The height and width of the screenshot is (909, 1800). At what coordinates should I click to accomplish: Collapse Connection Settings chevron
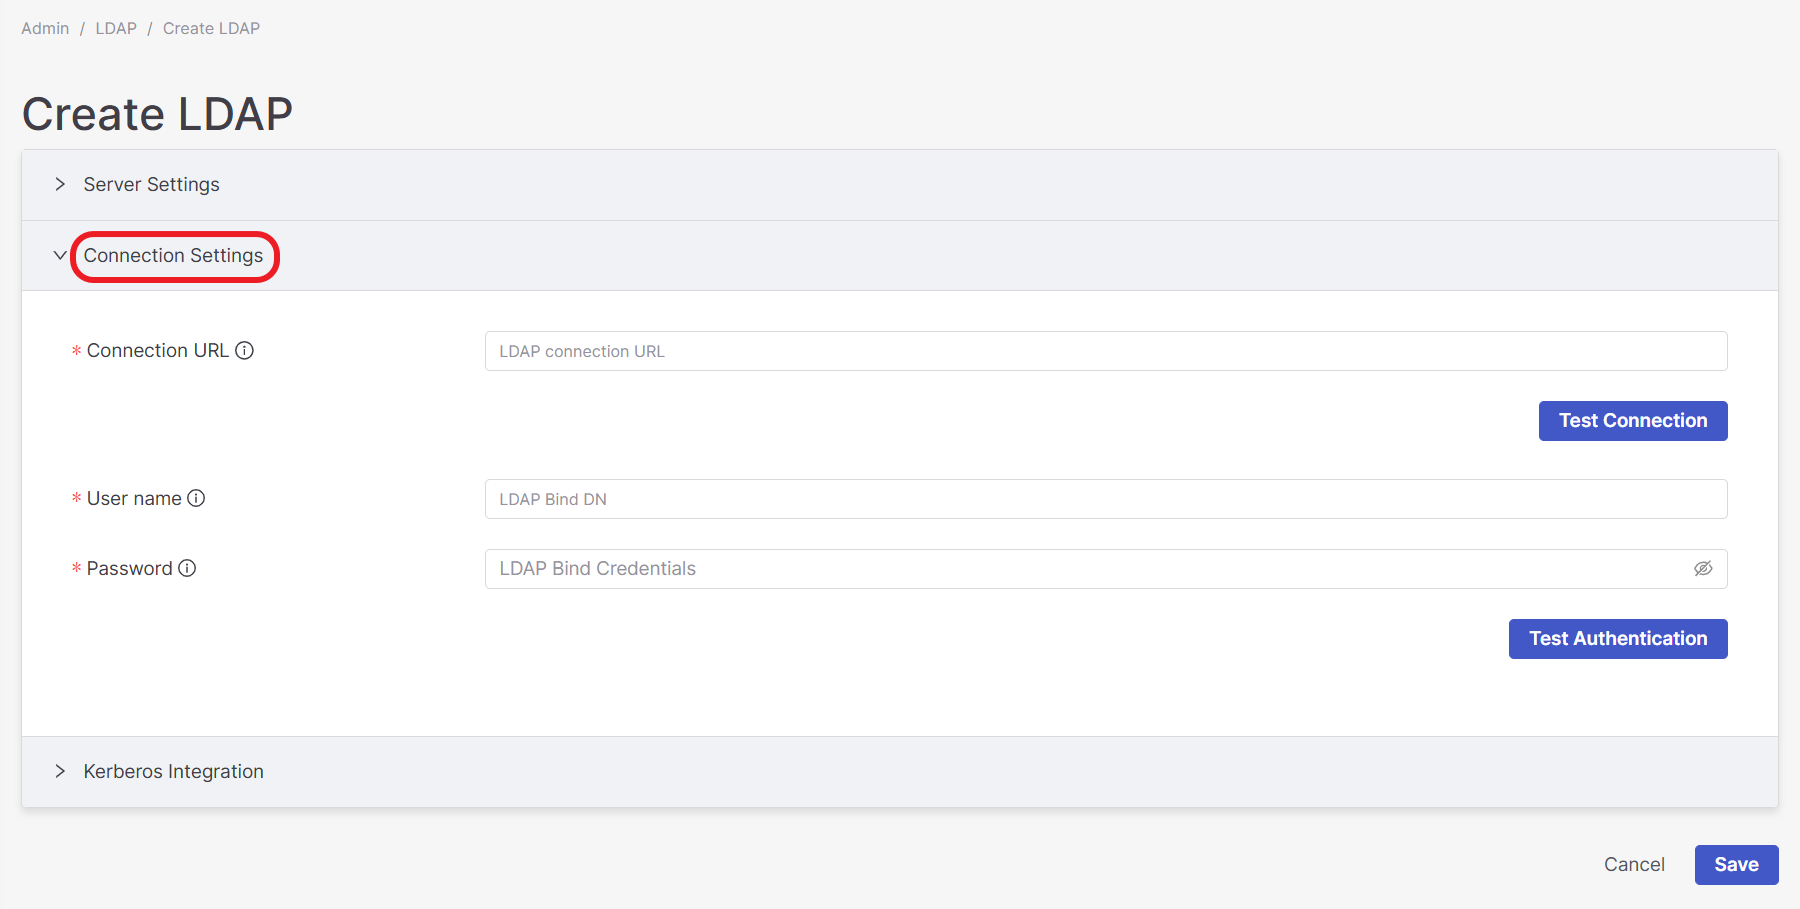point(60,255)
